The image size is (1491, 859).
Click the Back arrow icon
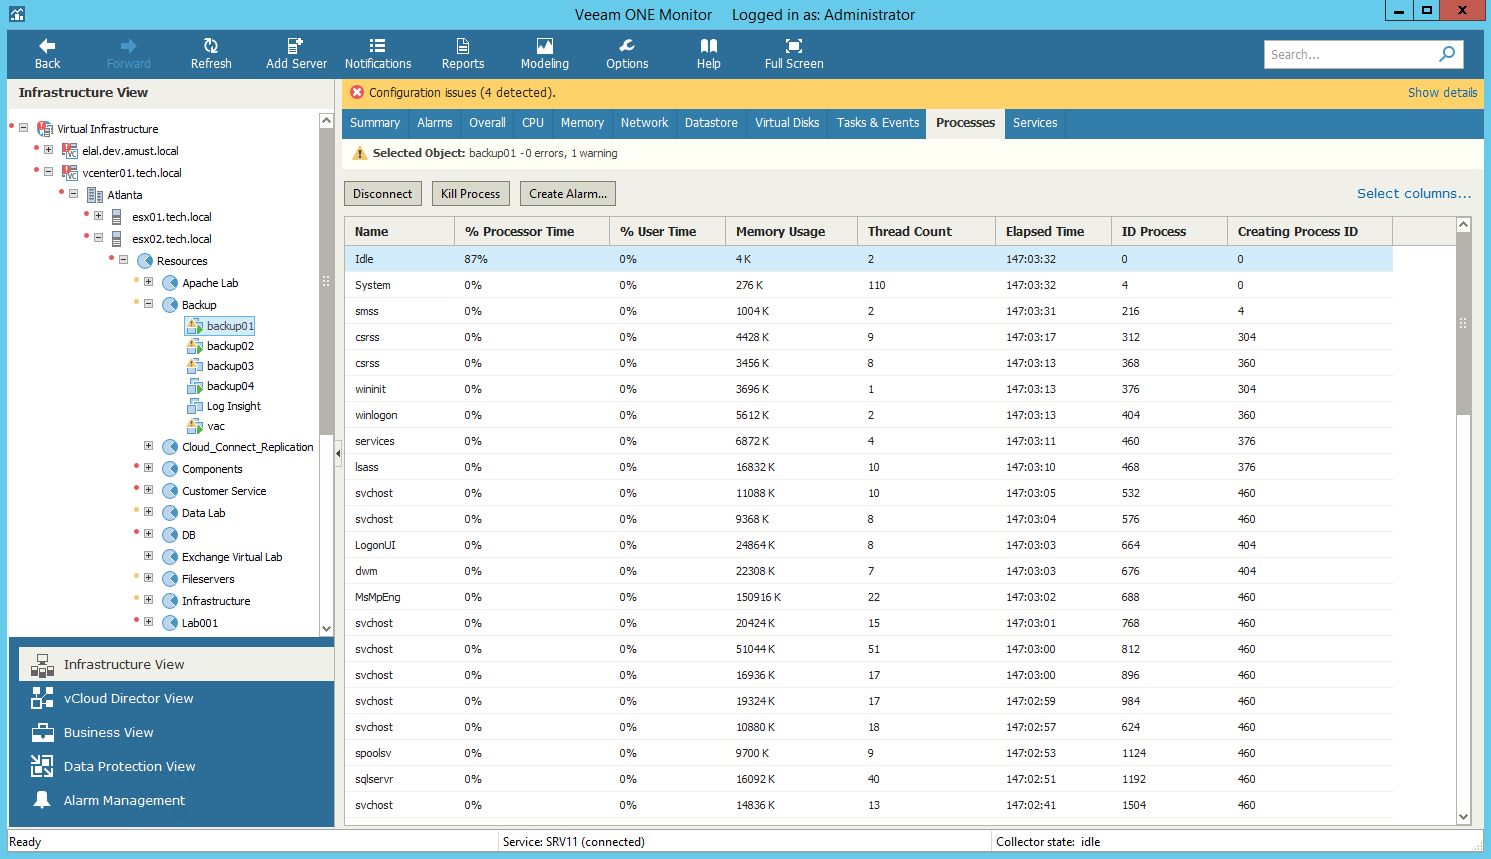[x=47, y=46]
